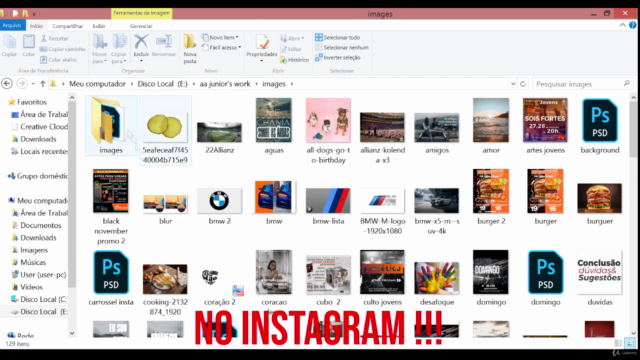Open Downloads under Favoritos

[38, 139]
